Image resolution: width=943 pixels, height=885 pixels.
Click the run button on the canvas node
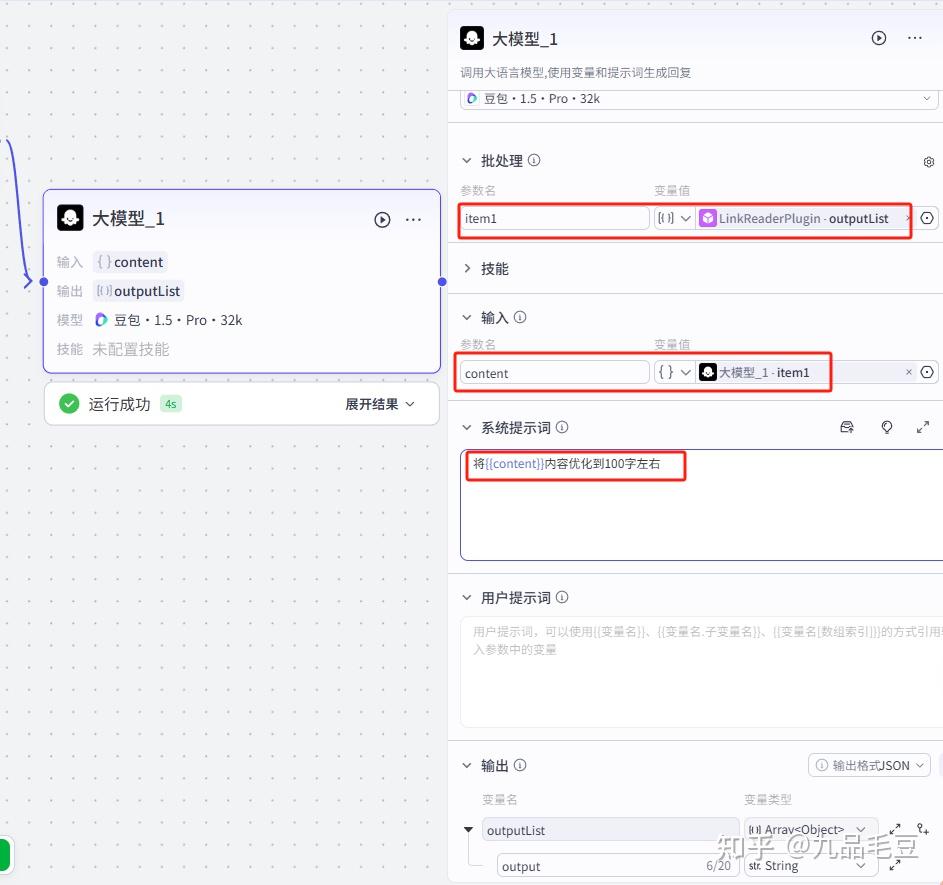point(382,219)
